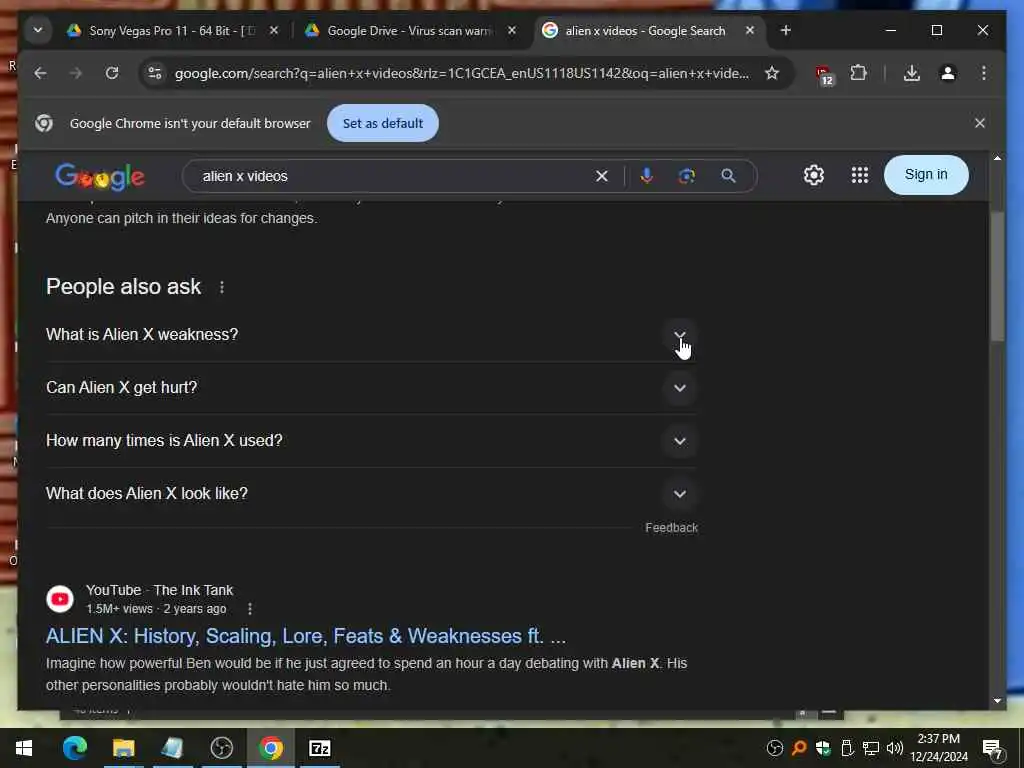This screenshot has height=768, width=1024.
Task: Open the Chrome three-dot menu
Action: point(984,73)
